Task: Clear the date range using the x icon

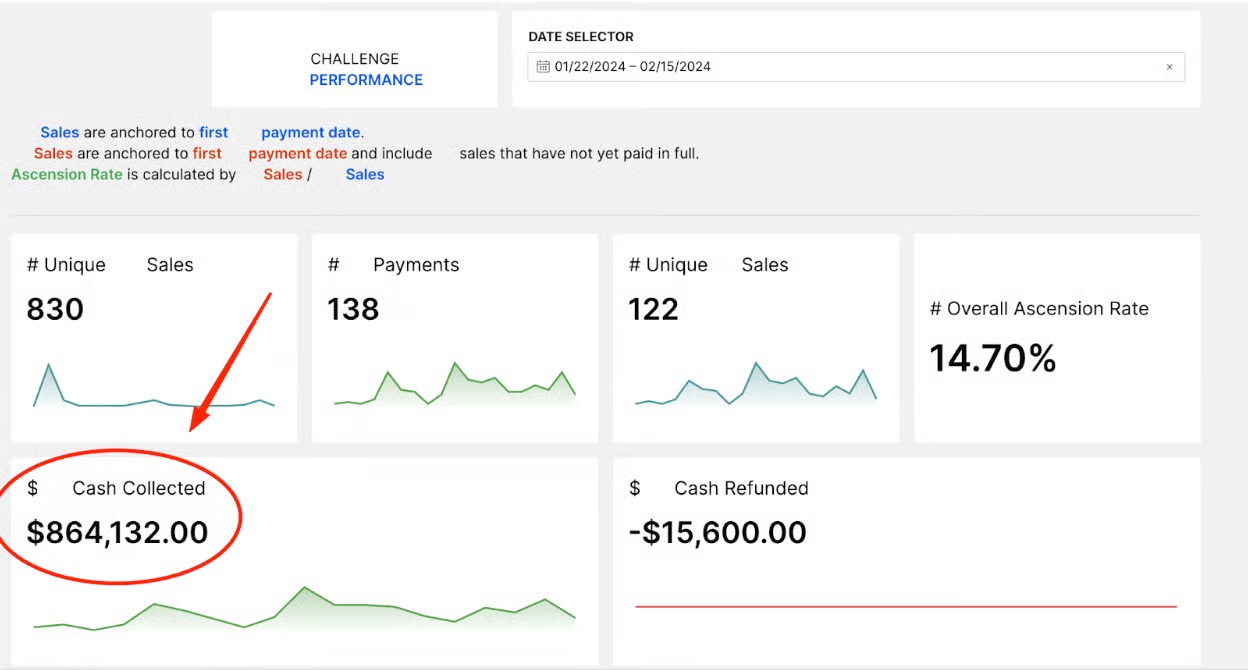Action: point(1170,66)
